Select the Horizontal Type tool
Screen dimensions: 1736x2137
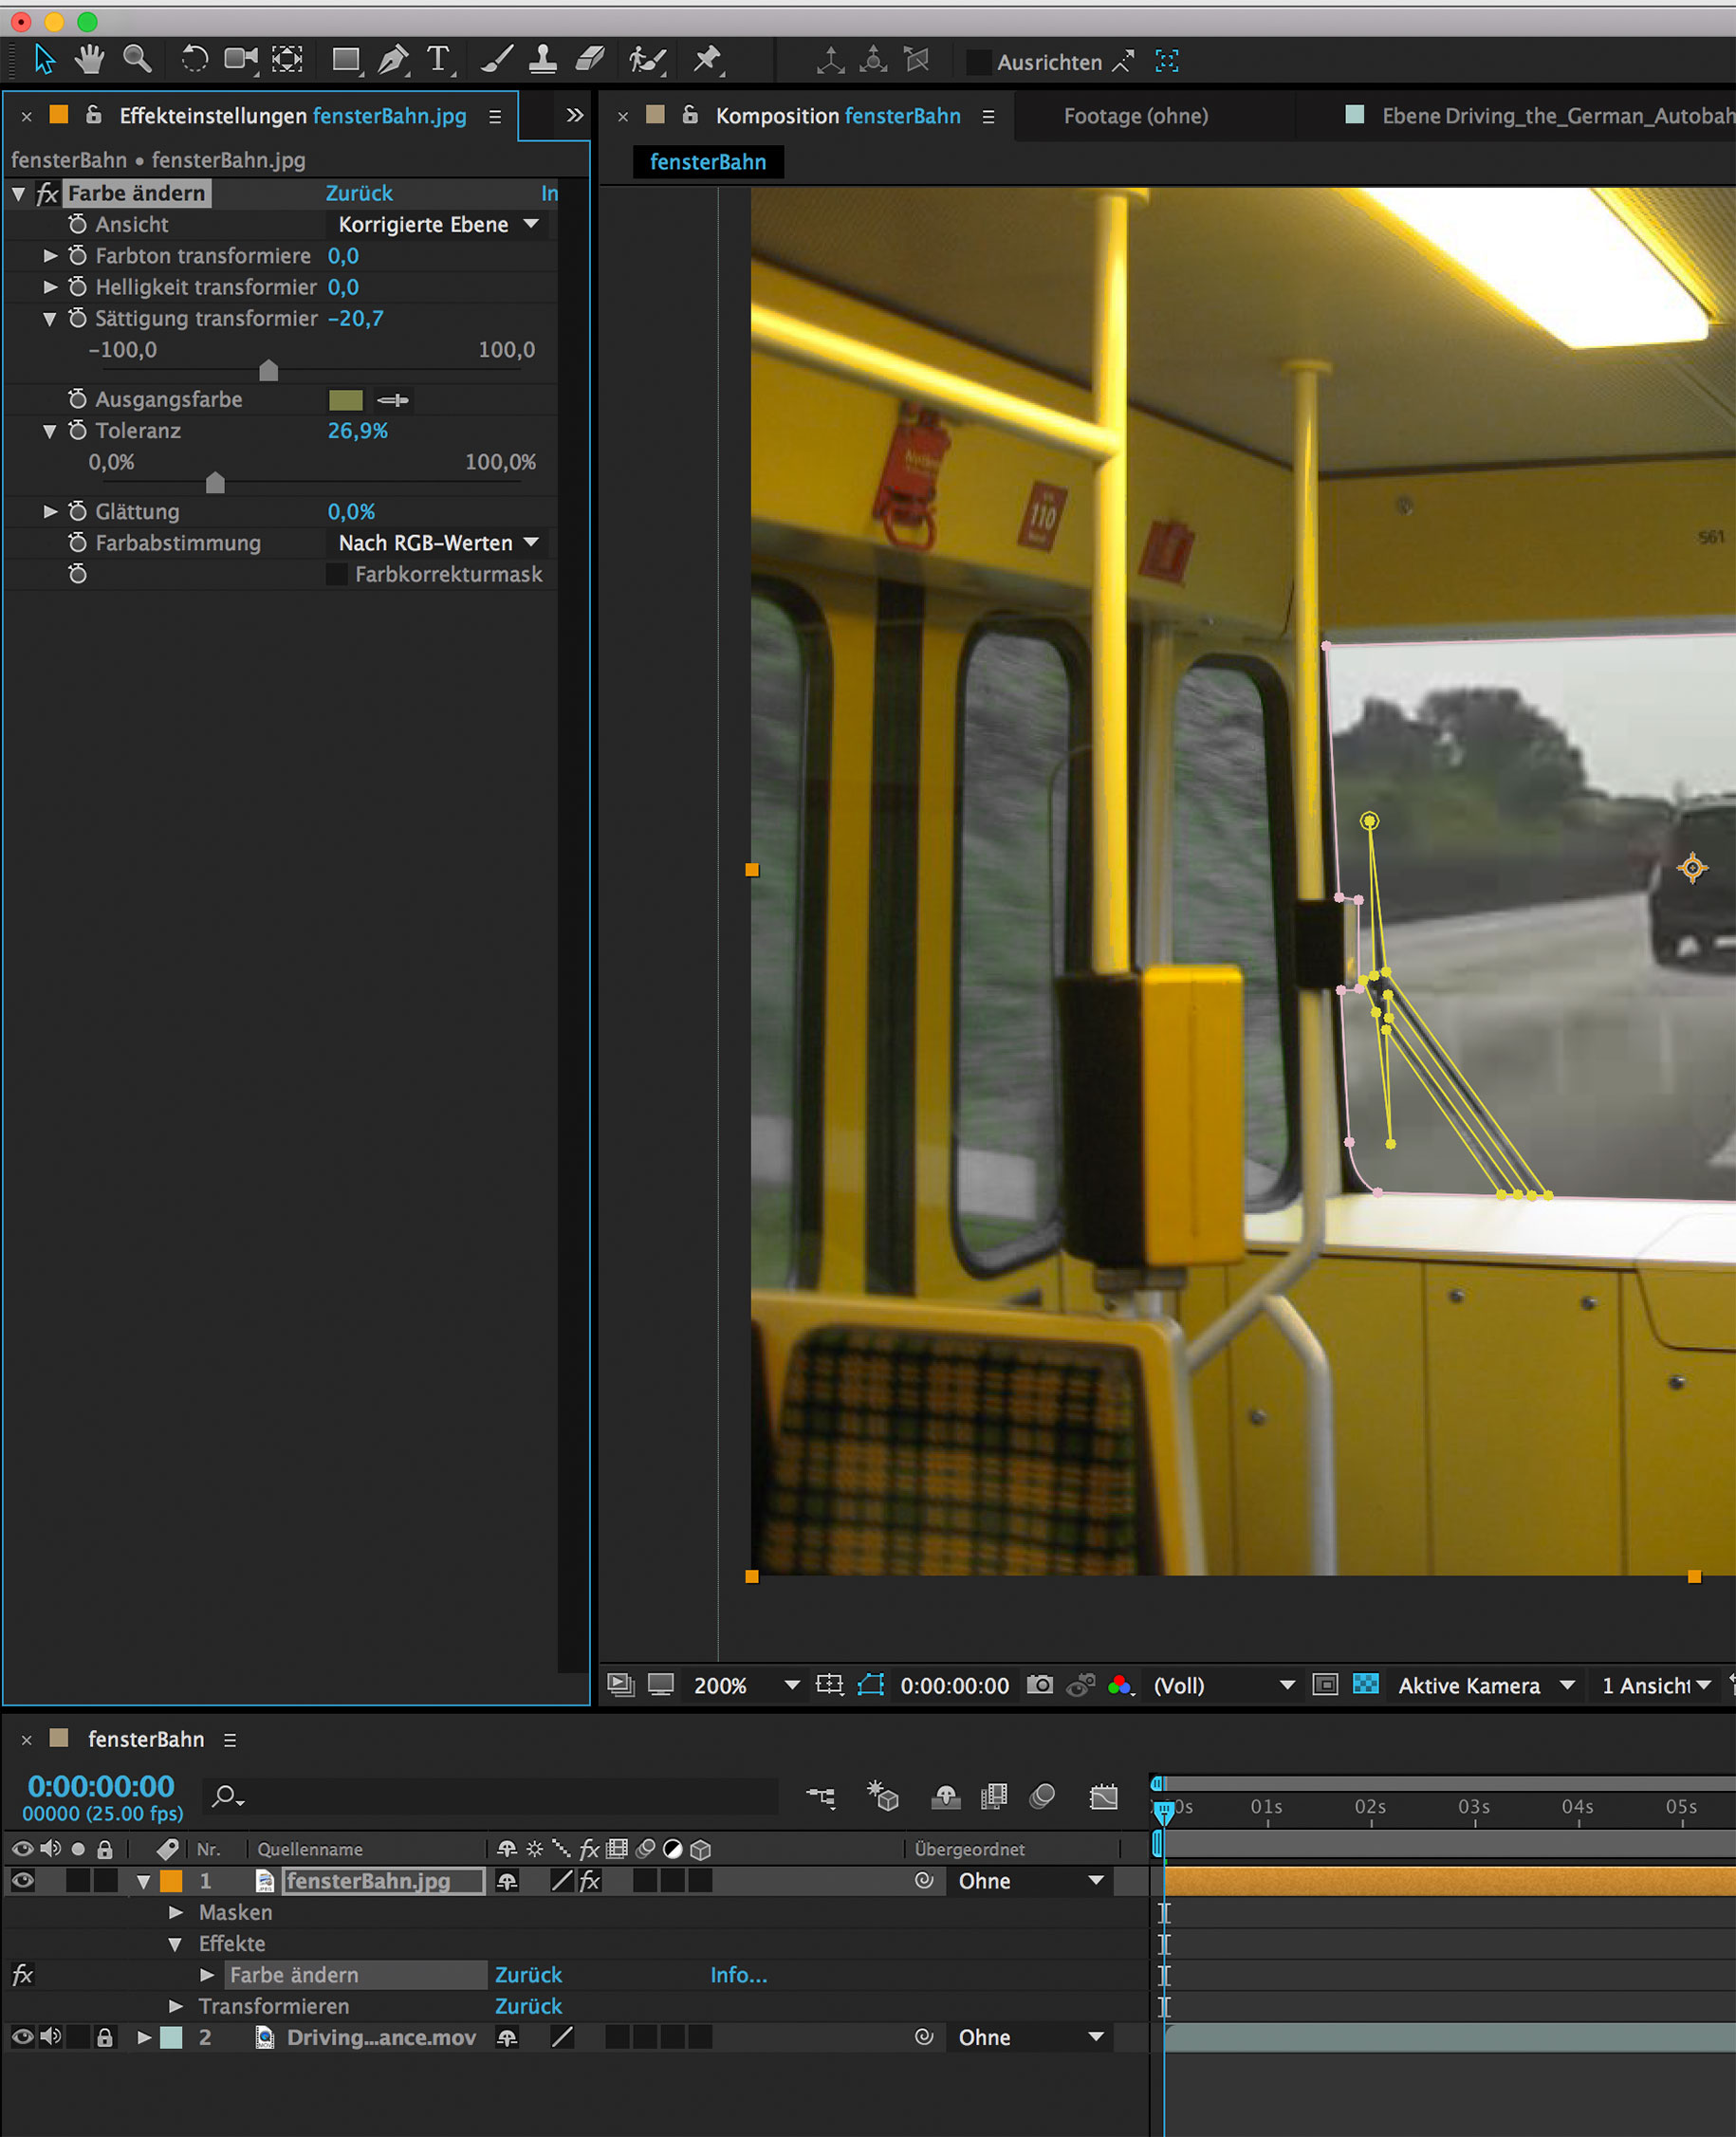[438, 60]
